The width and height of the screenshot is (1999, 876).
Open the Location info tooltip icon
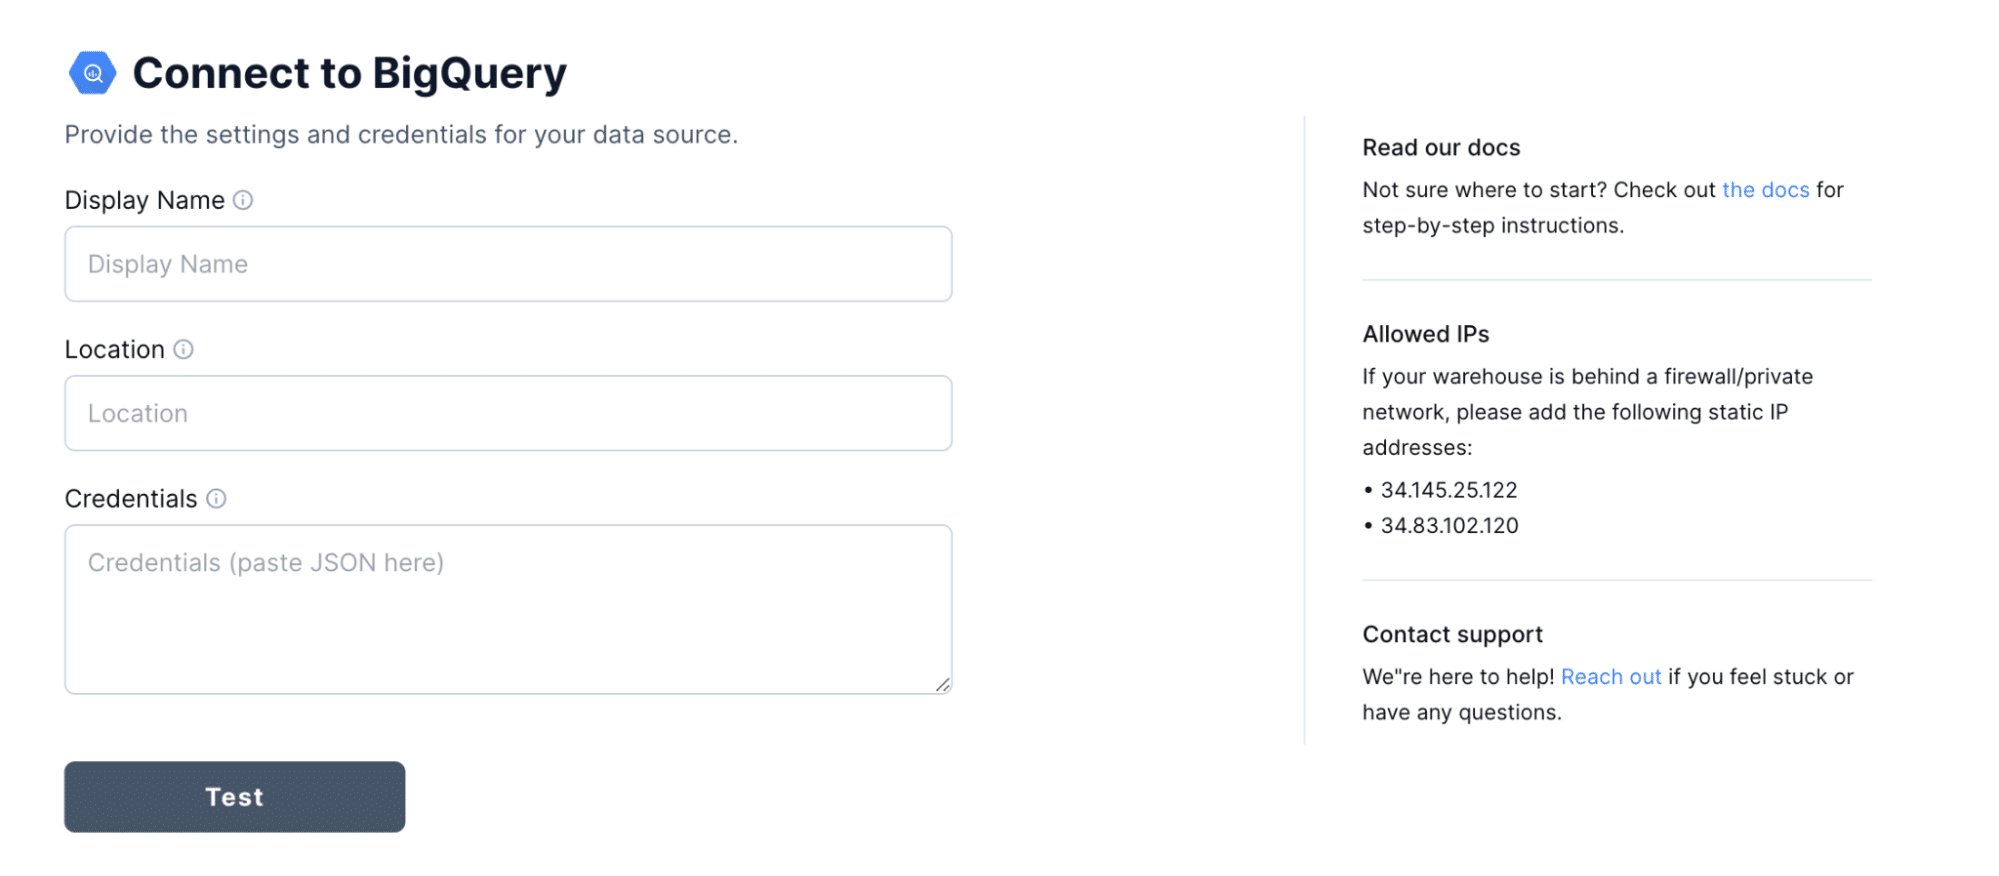pos(183,350)
